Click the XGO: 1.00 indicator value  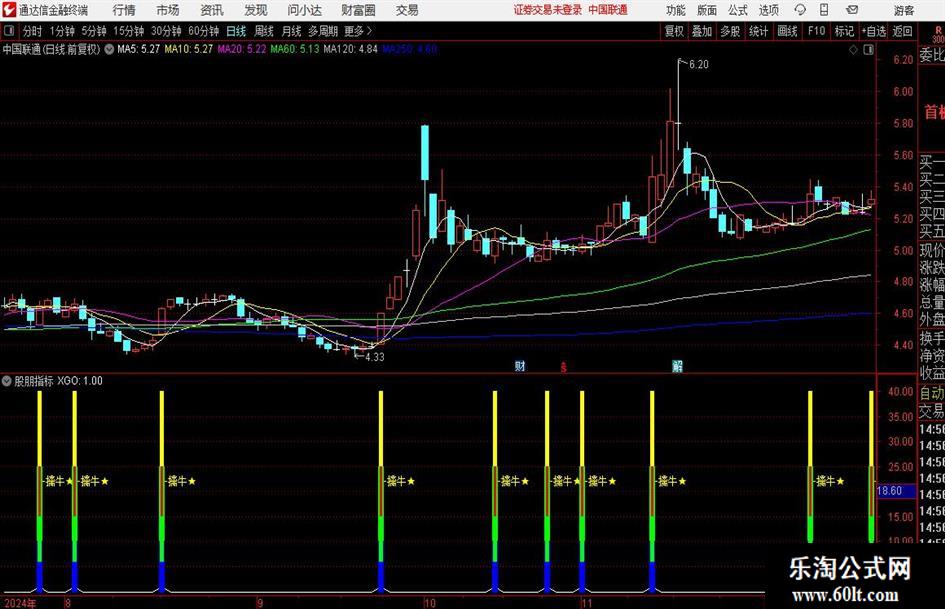point(80,381)
